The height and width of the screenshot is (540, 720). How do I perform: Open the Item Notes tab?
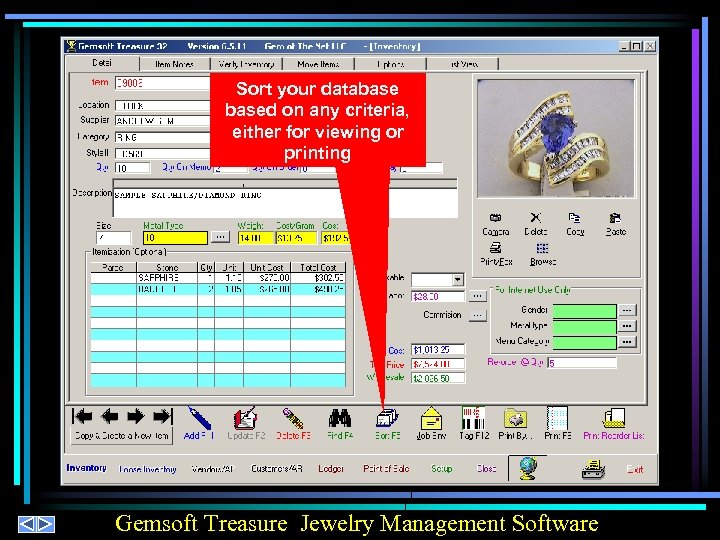pyautogui.click(x=174, y=64)
